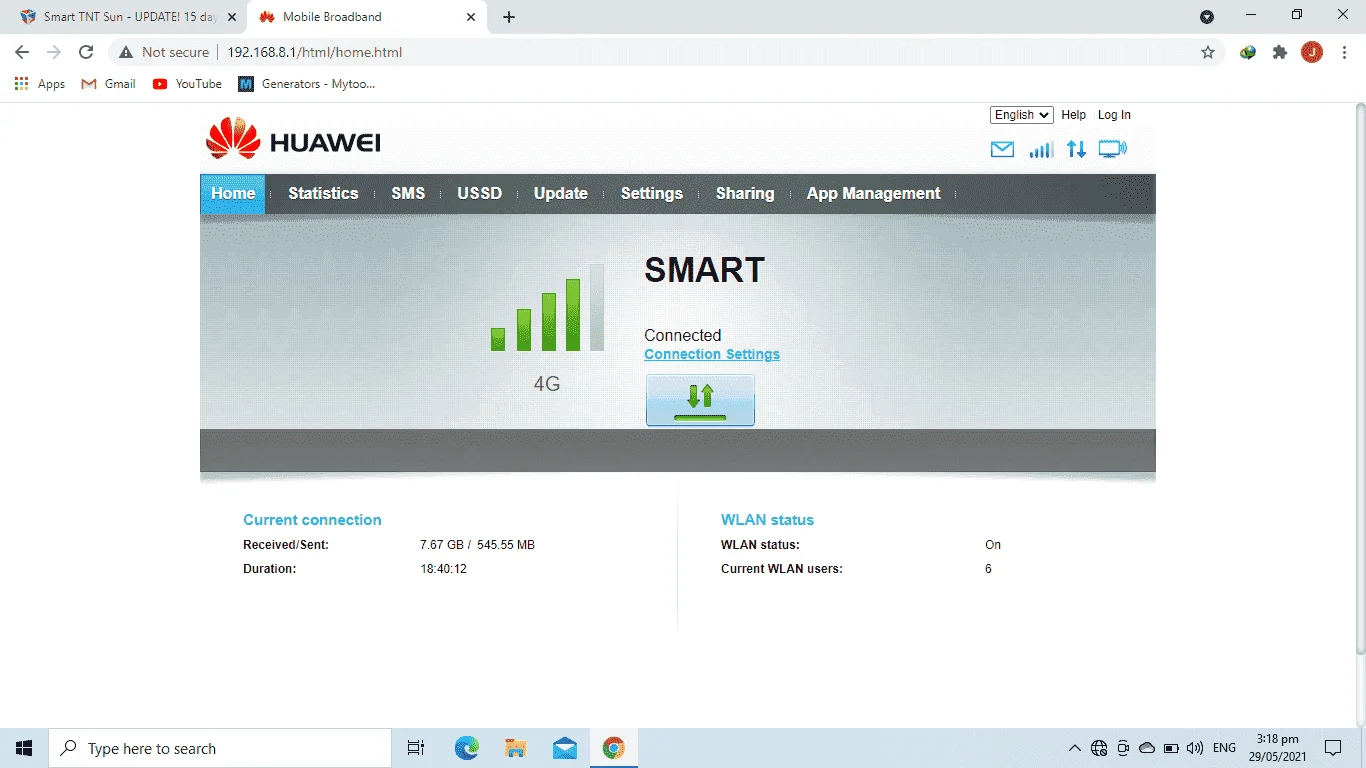Close the Mobile Broadband browser tab

coord(471,17)
